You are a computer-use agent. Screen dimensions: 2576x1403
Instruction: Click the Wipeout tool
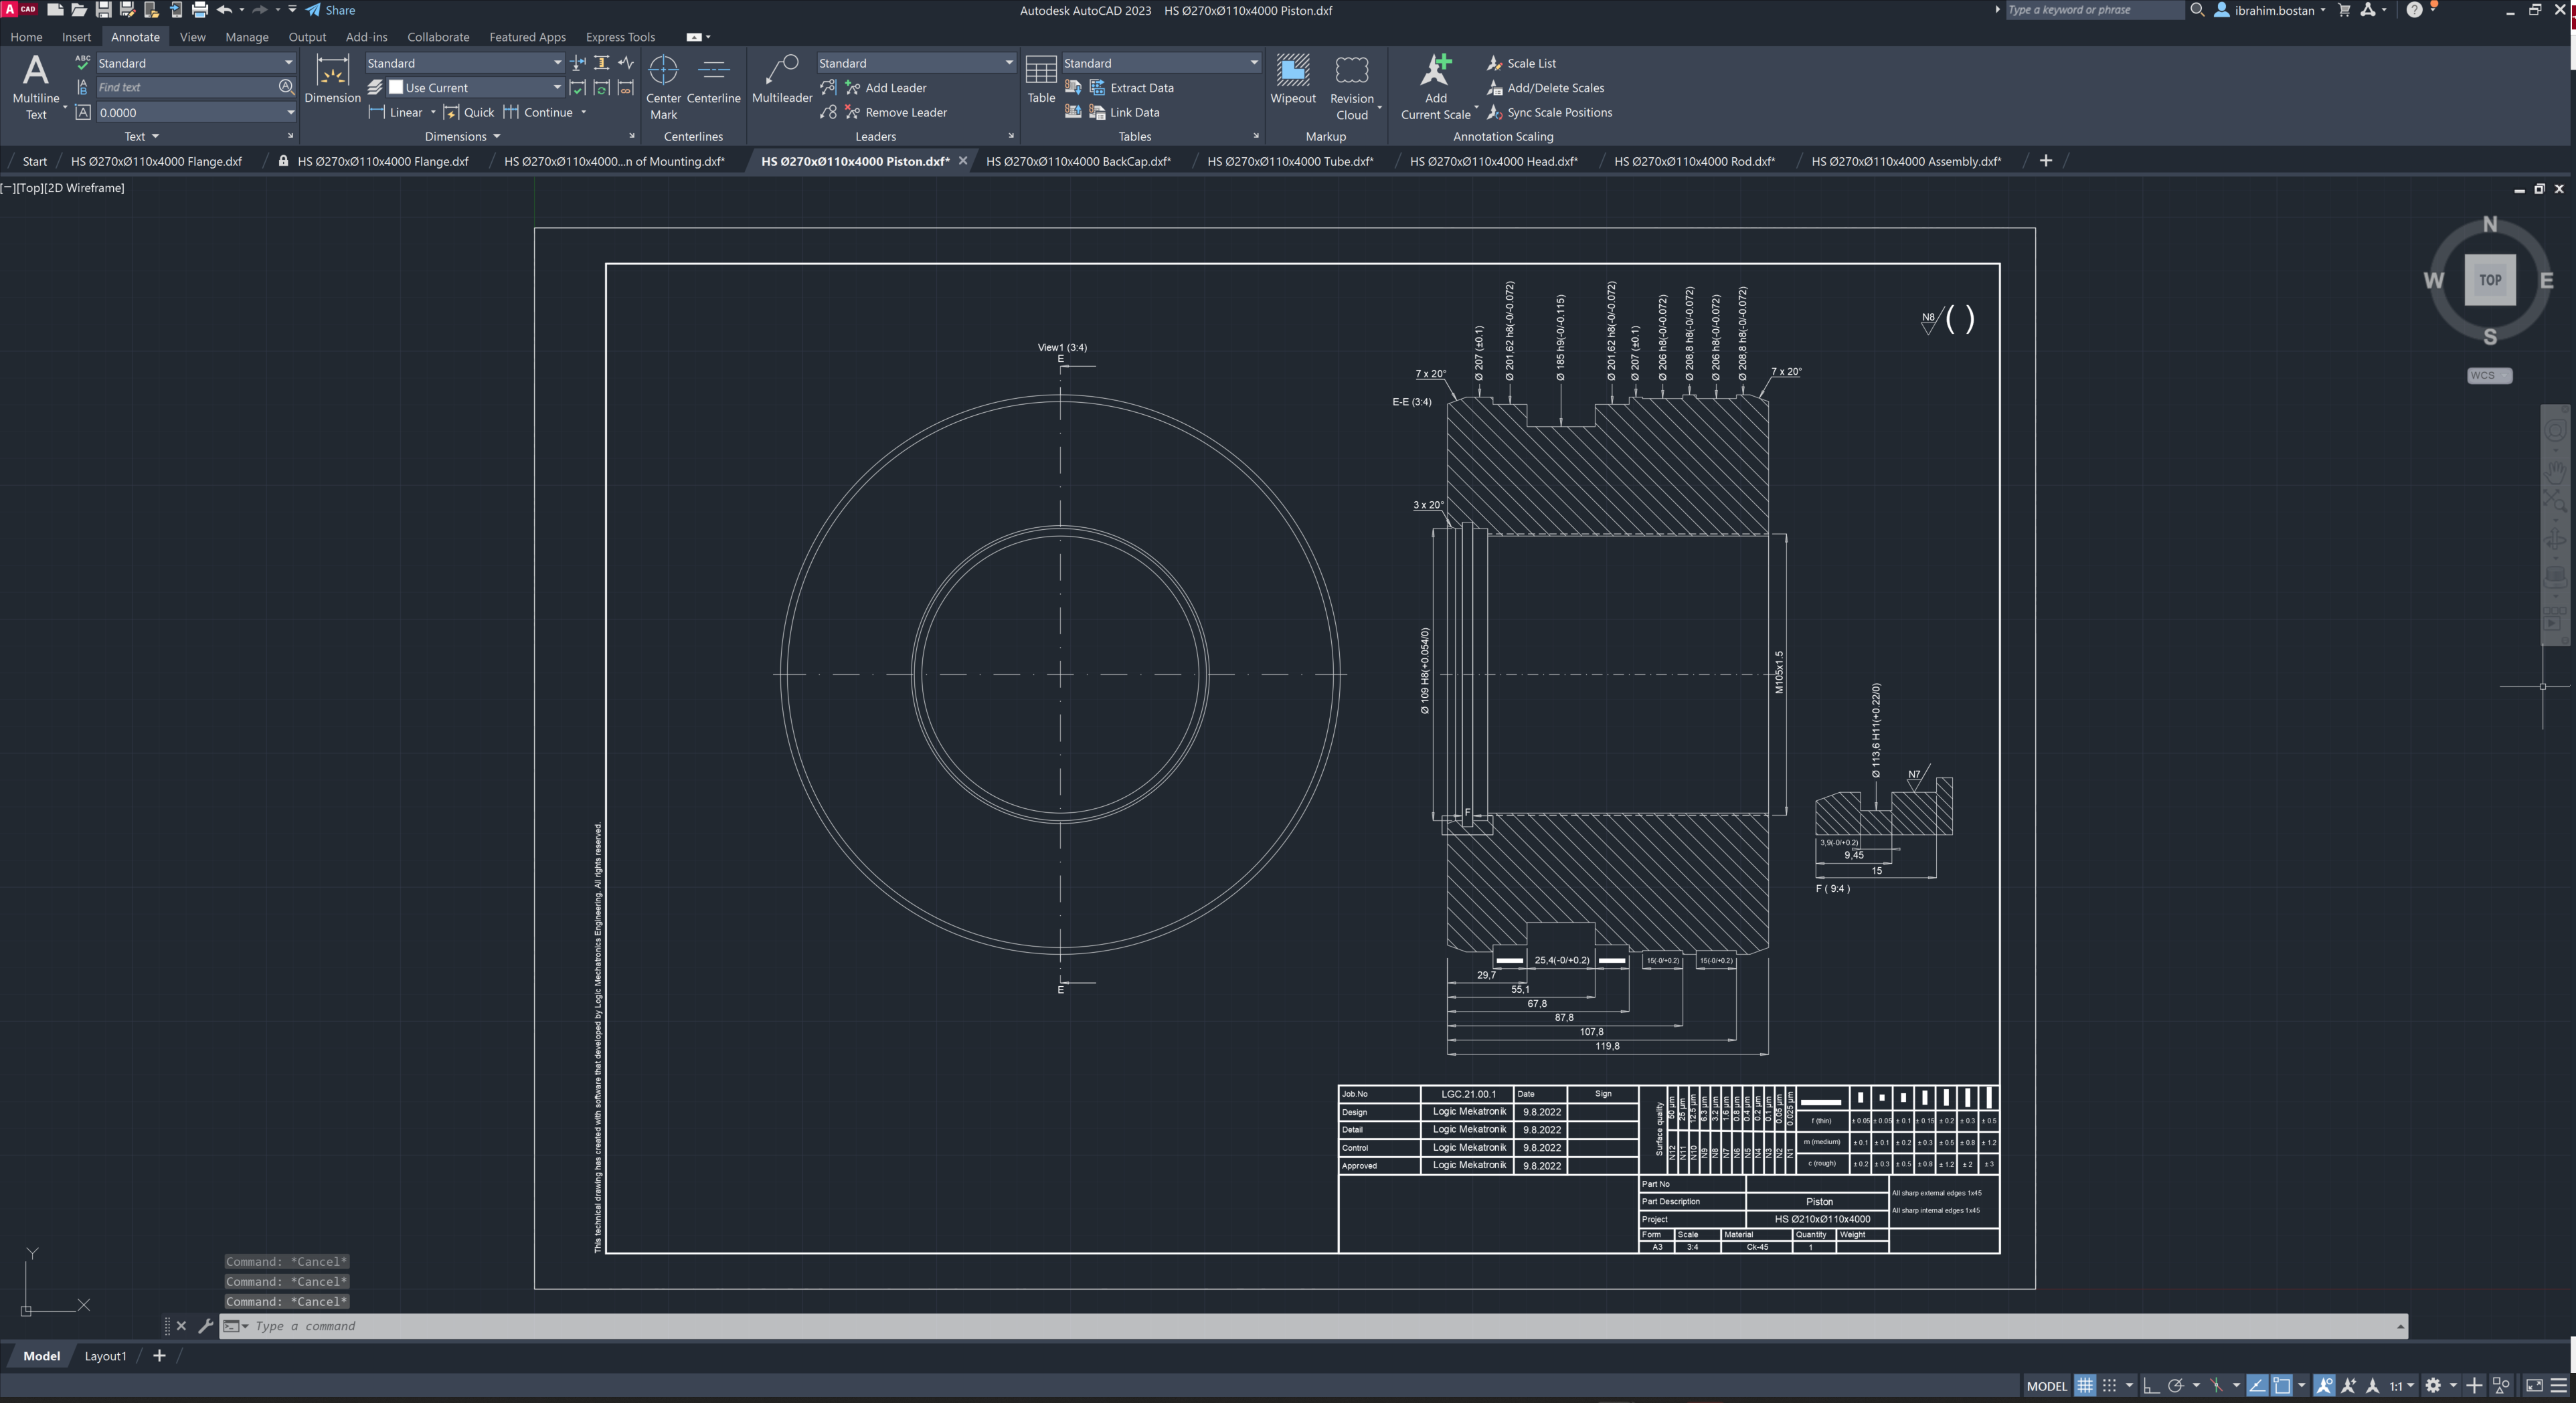1292,80
